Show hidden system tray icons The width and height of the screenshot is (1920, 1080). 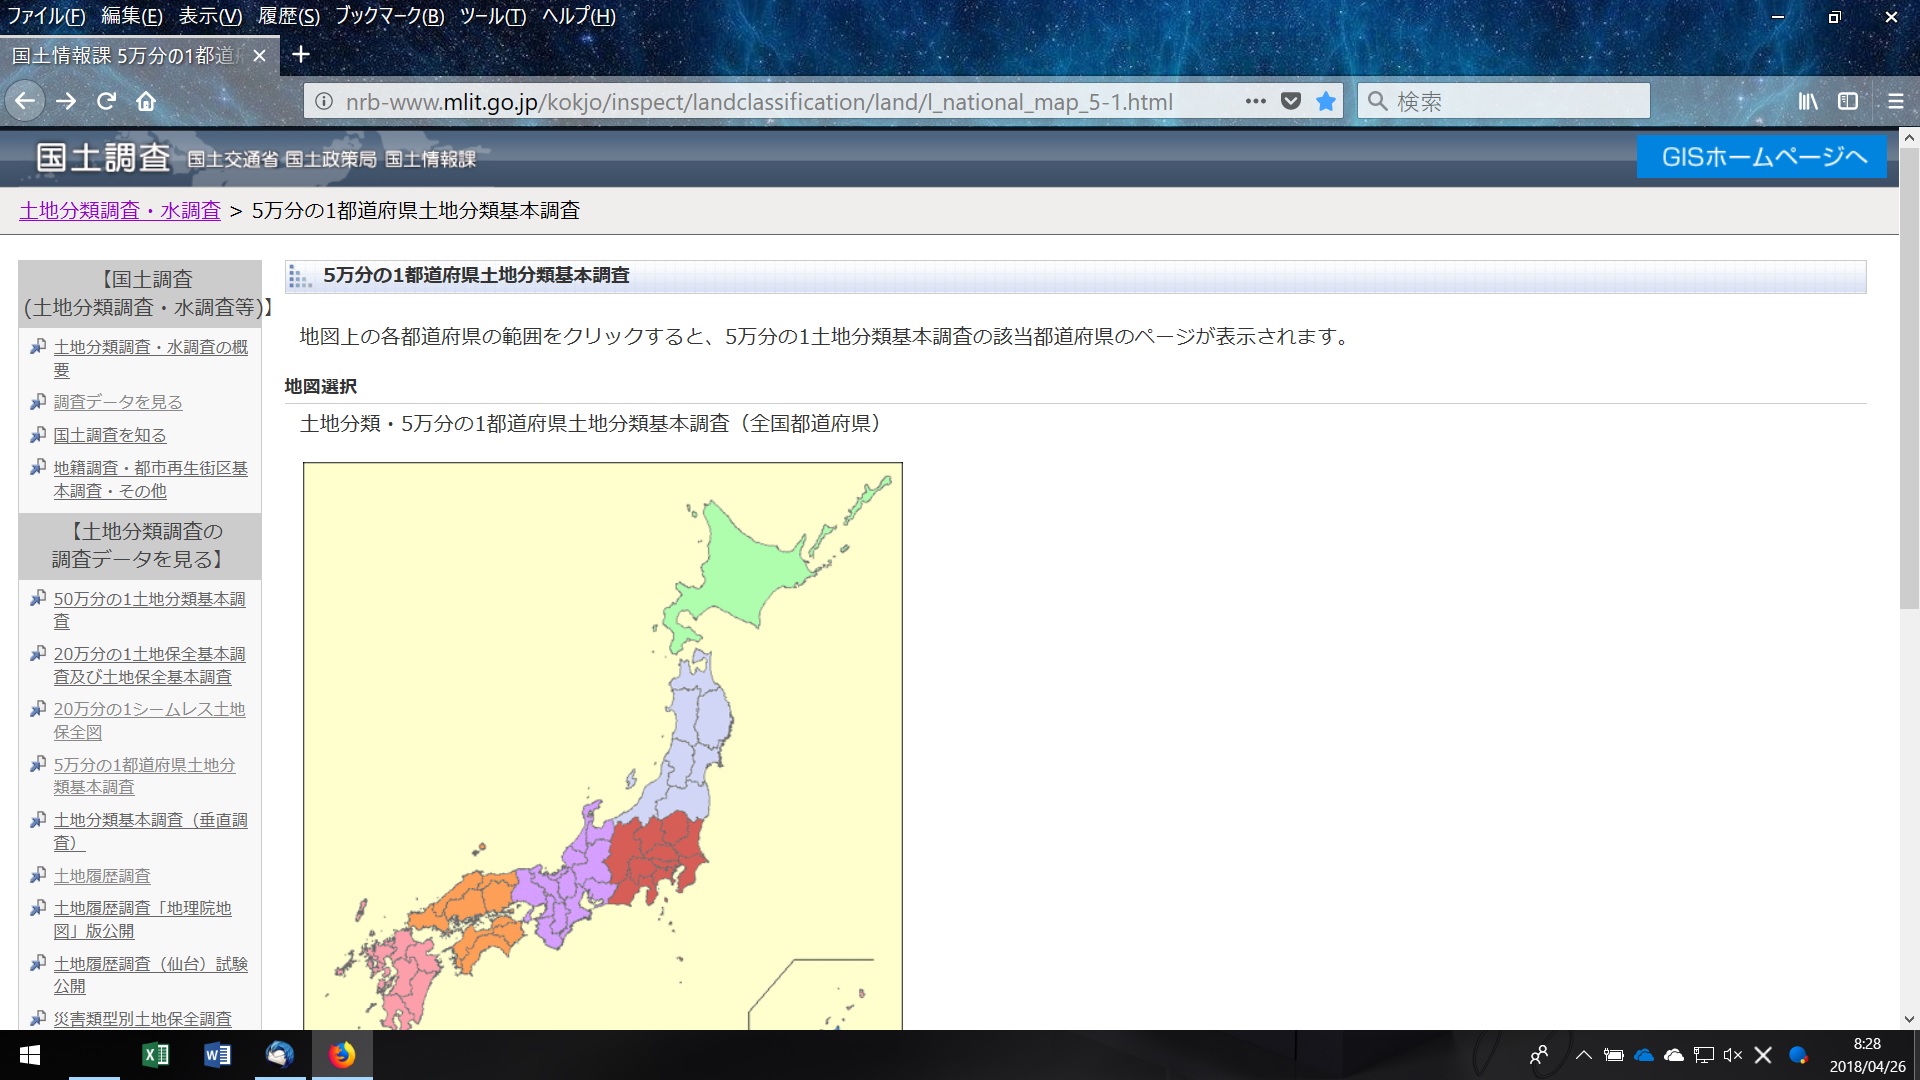pos(1583,1055)
